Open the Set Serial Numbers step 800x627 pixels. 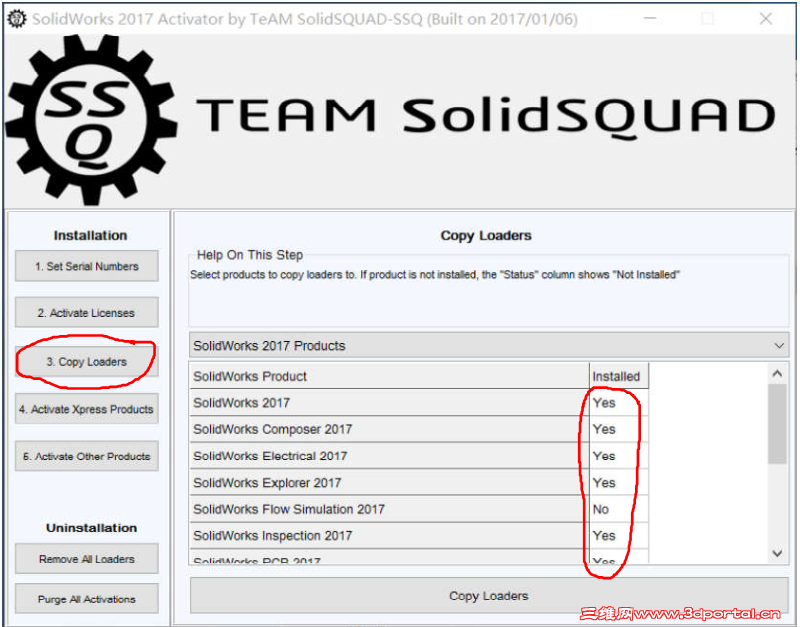tap(87, 266)
